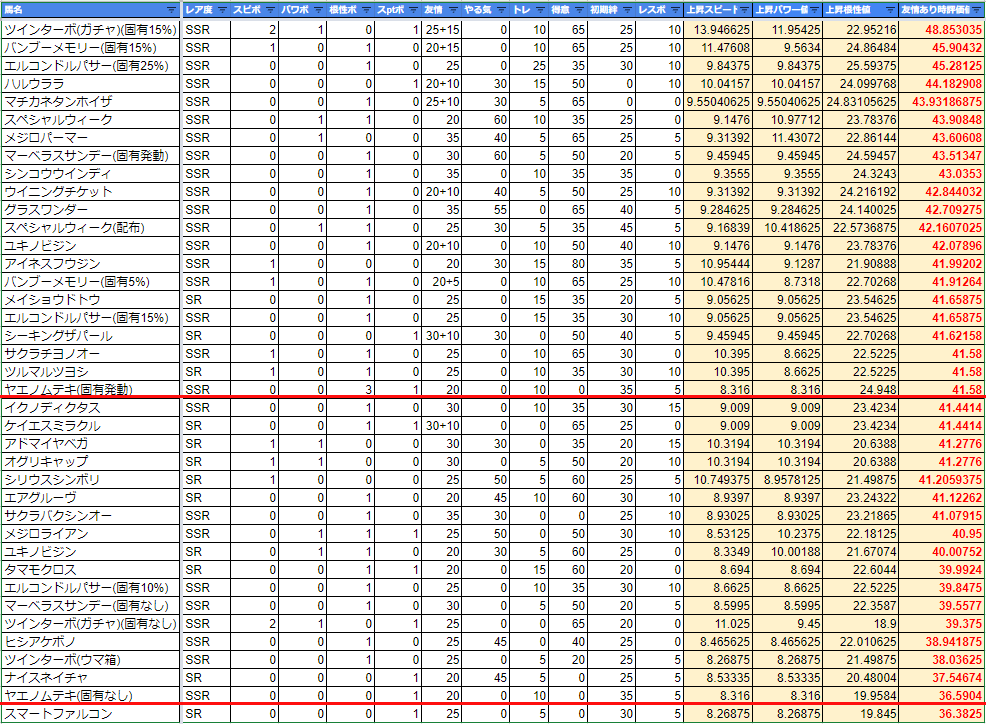Select the グラスワンダー name cell
Image resolution: width=986 pixels, height=724 pixels.
click(x=91, y=209)
